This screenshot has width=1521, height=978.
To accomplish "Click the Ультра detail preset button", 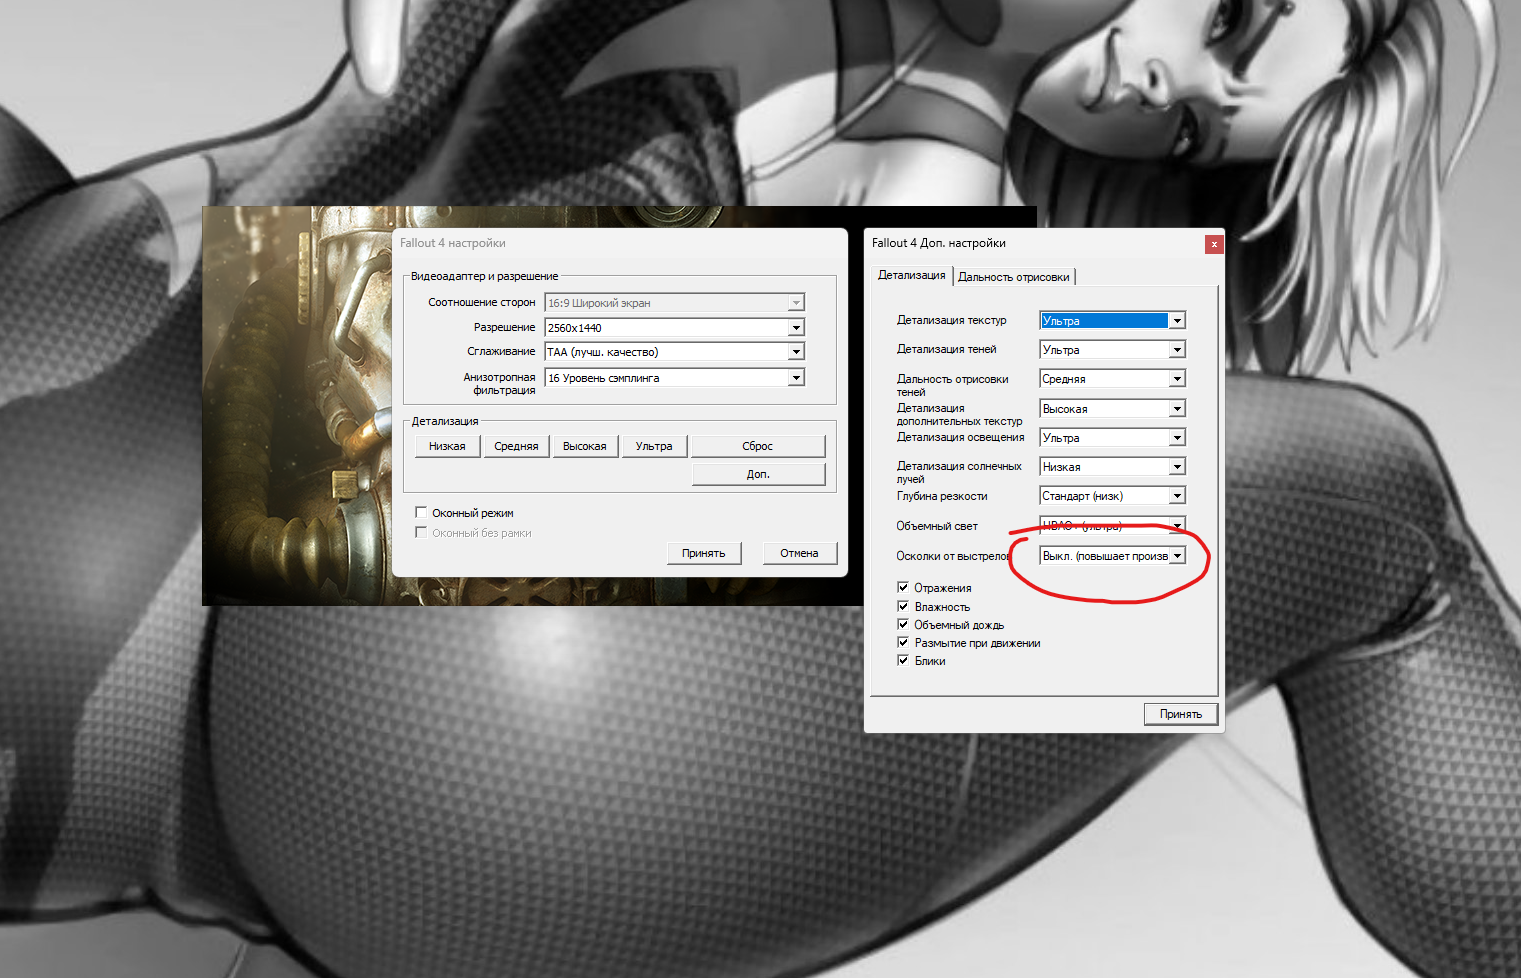I will [x=654, y=446].
